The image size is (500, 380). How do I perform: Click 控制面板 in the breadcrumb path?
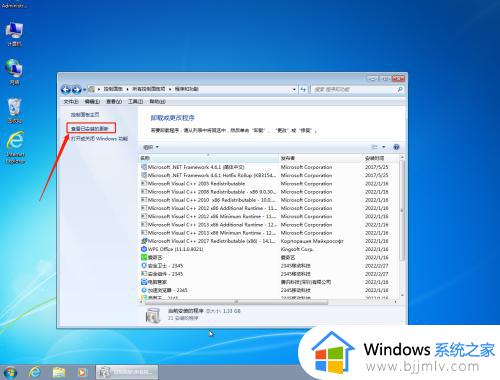tap(113, 89)
